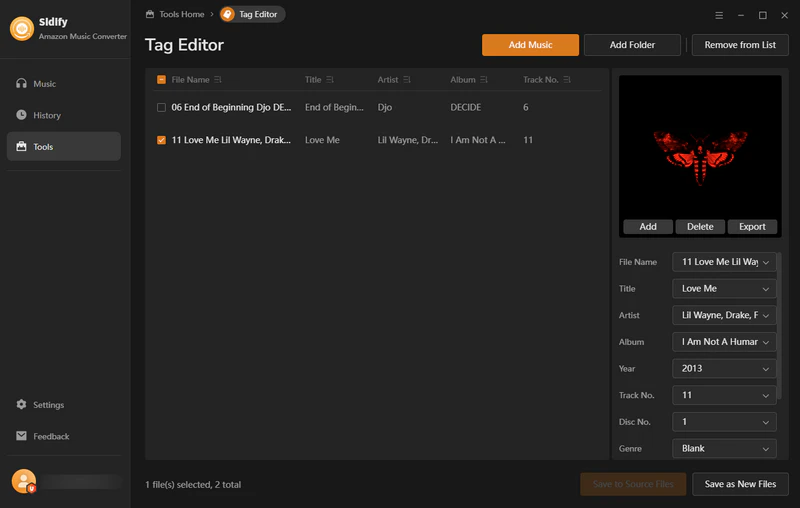Open the hamburger menu icon

(x=719, y=15)
